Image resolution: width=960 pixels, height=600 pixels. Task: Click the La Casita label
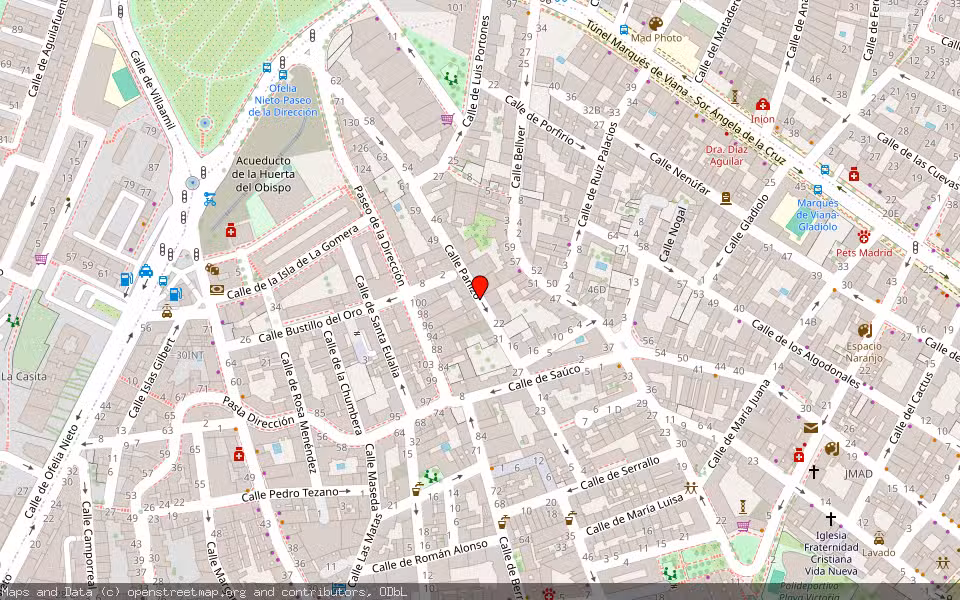24,376
